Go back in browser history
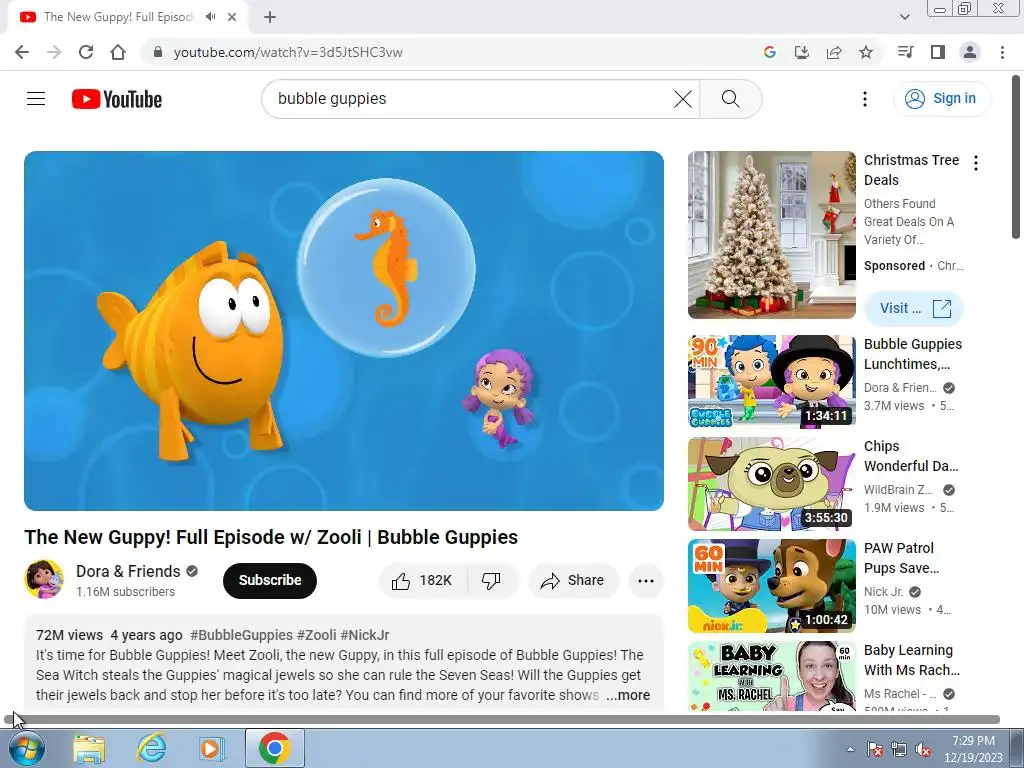 click(x=22, y=52)
